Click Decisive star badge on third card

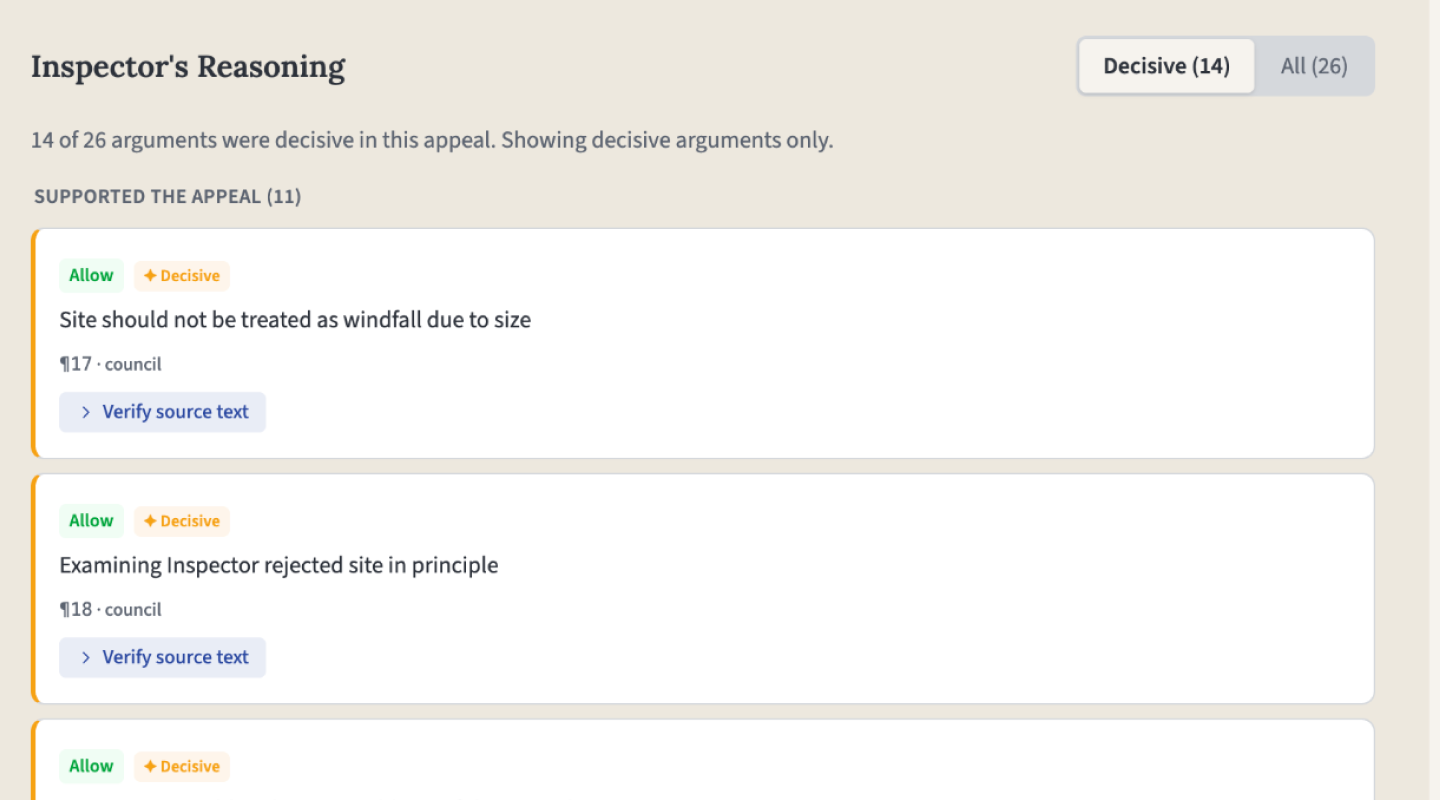(x=182, y=766)
